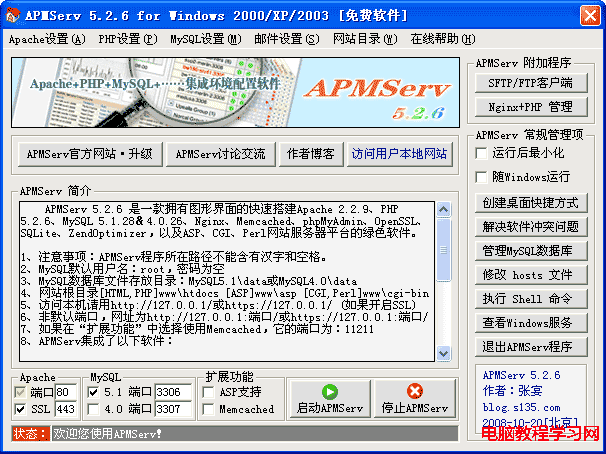
Task: Click 创建桌面快捷方式 button
Action: click(x=531, y=203)
